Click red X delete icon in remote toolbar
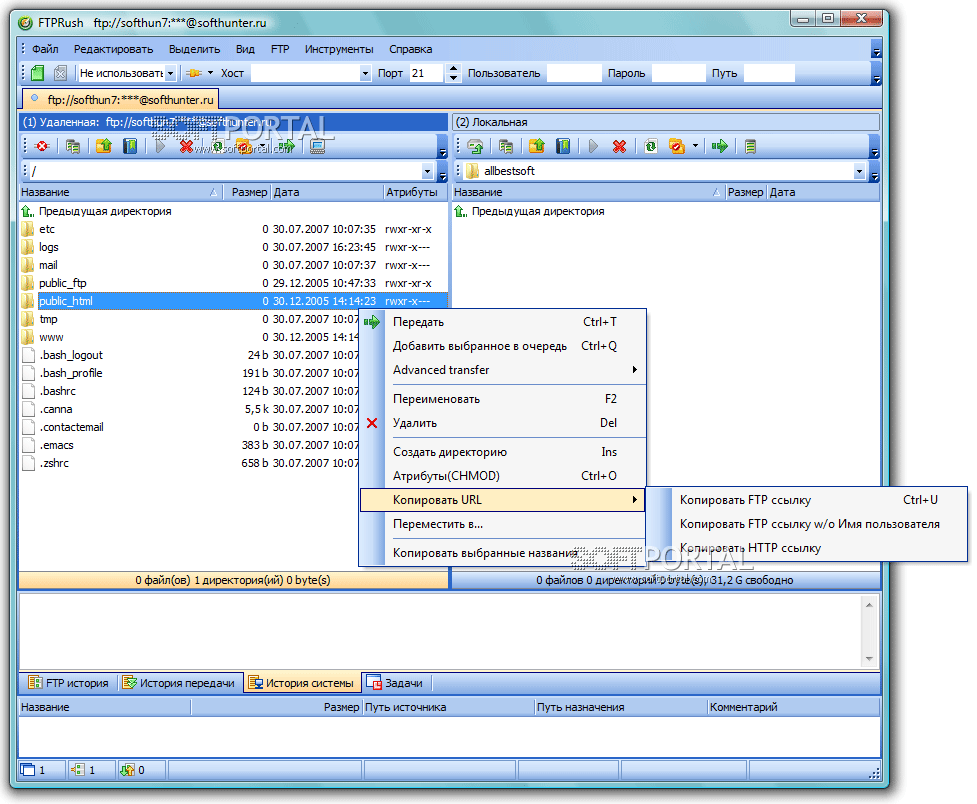Image resolution: width=977 pixels, height=804 pixels. click(x=186, y=146)
